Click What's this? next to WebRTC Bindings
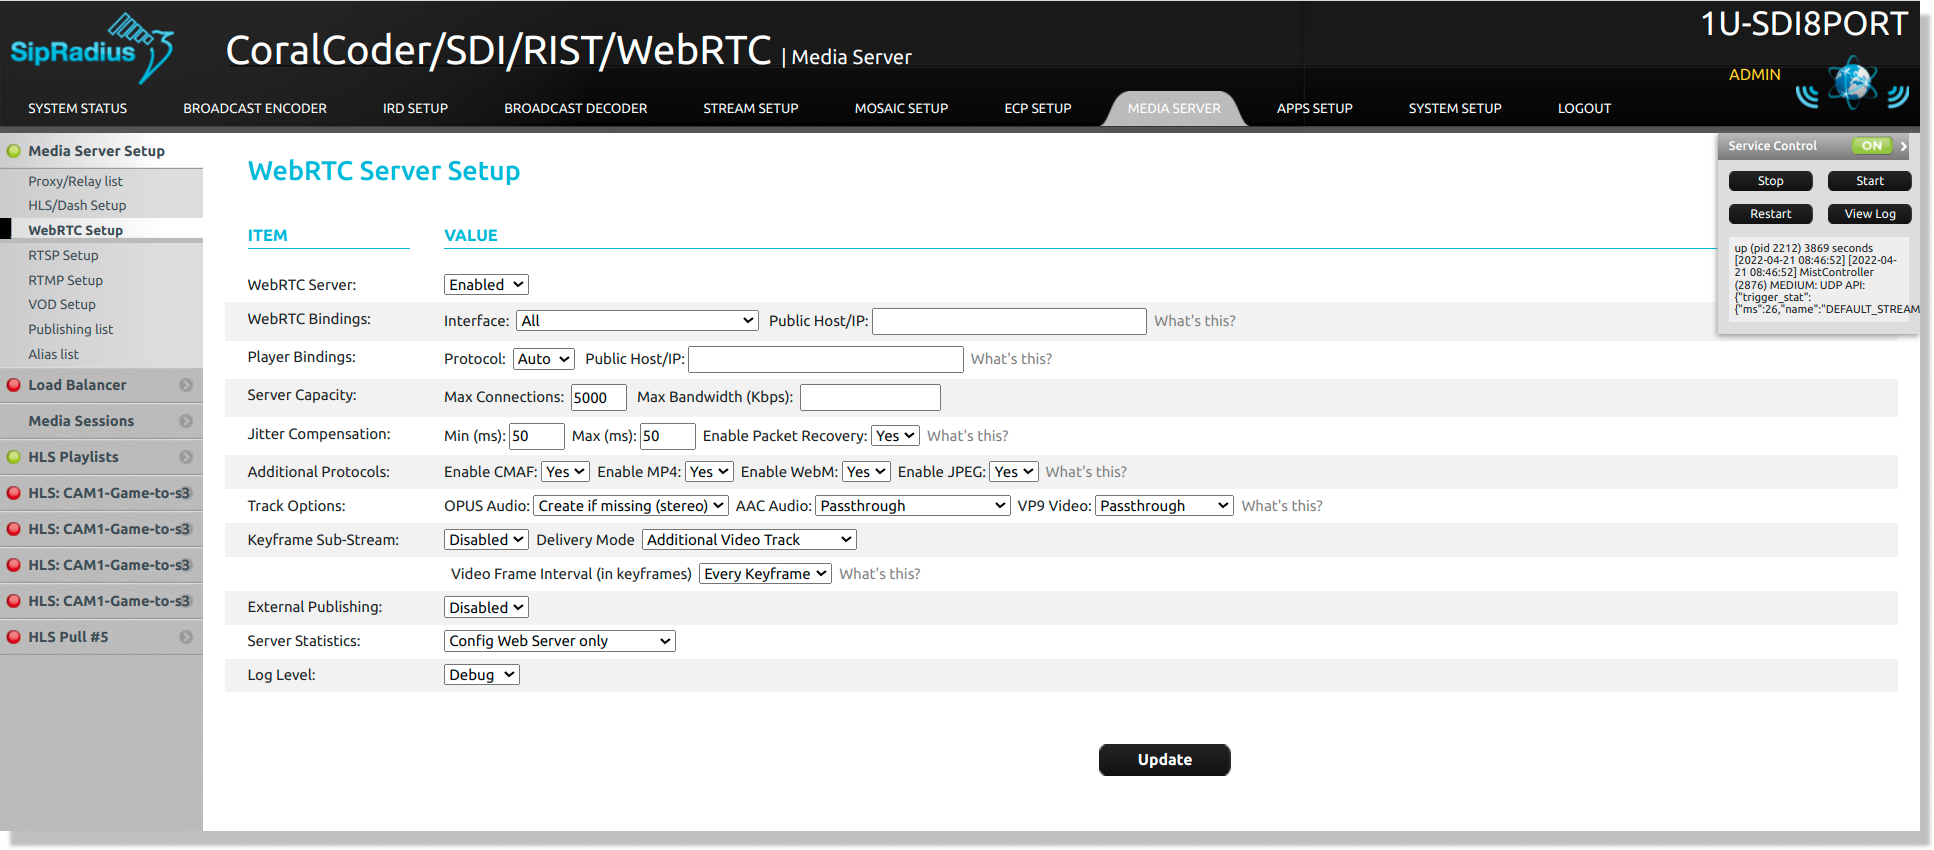 [1194, 321]
